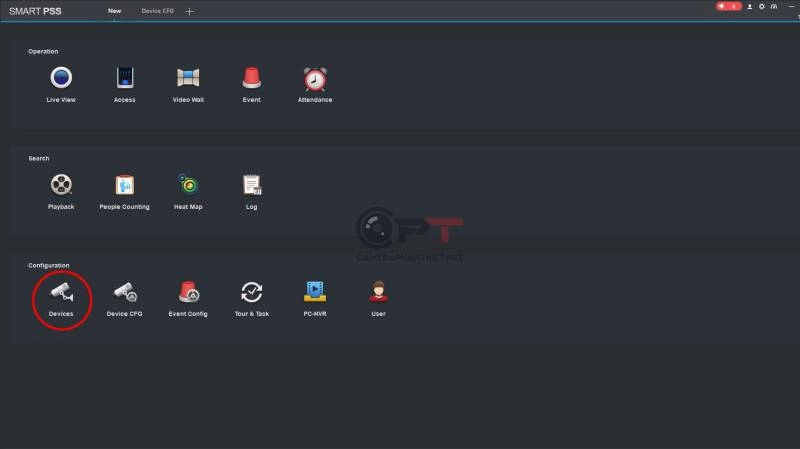Click the red alarm notification badge
The image size is (800, 449).
728,6
